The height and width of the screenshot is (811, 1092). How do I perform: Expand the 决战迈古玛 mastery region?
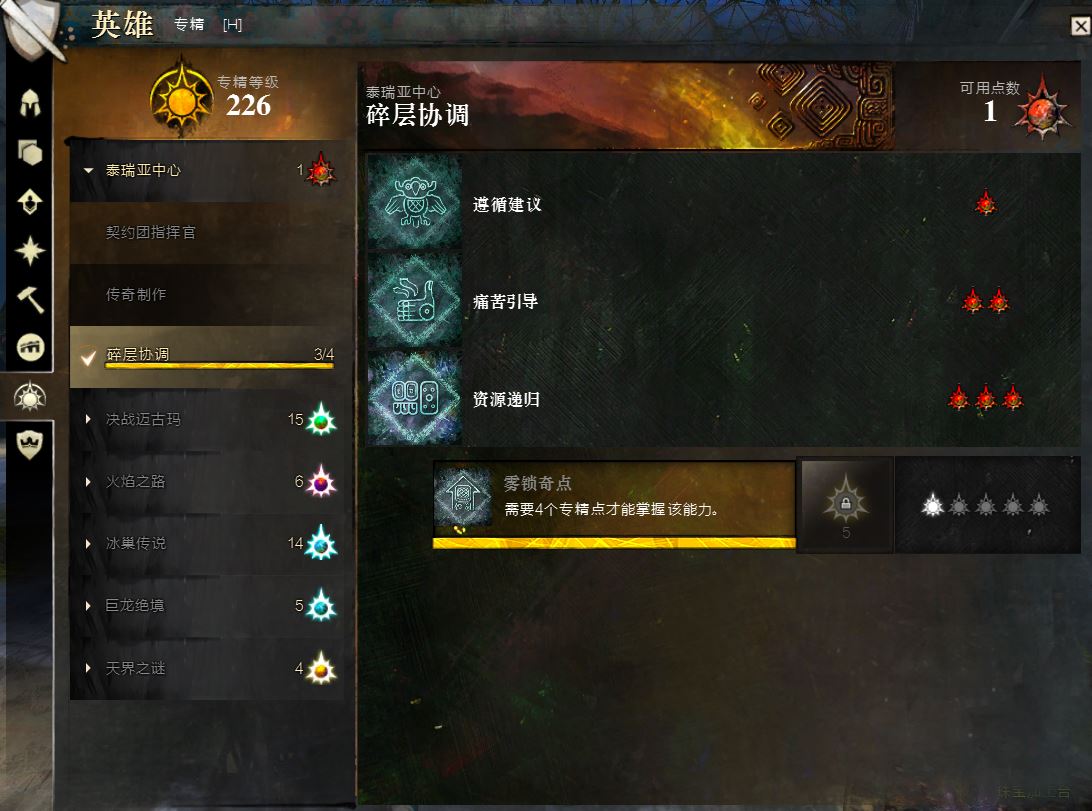88,419
